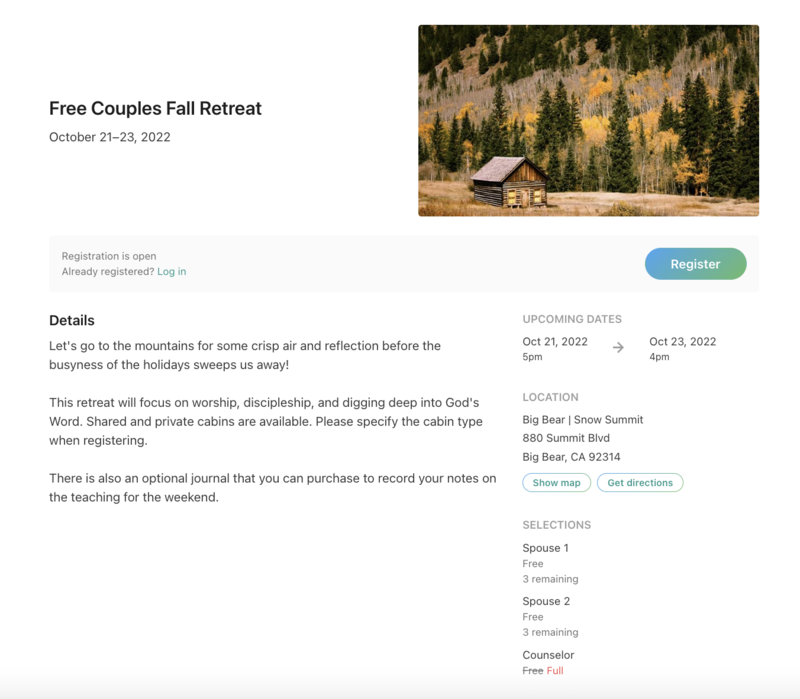Click the arrow icon between event dates

[618, 348]
